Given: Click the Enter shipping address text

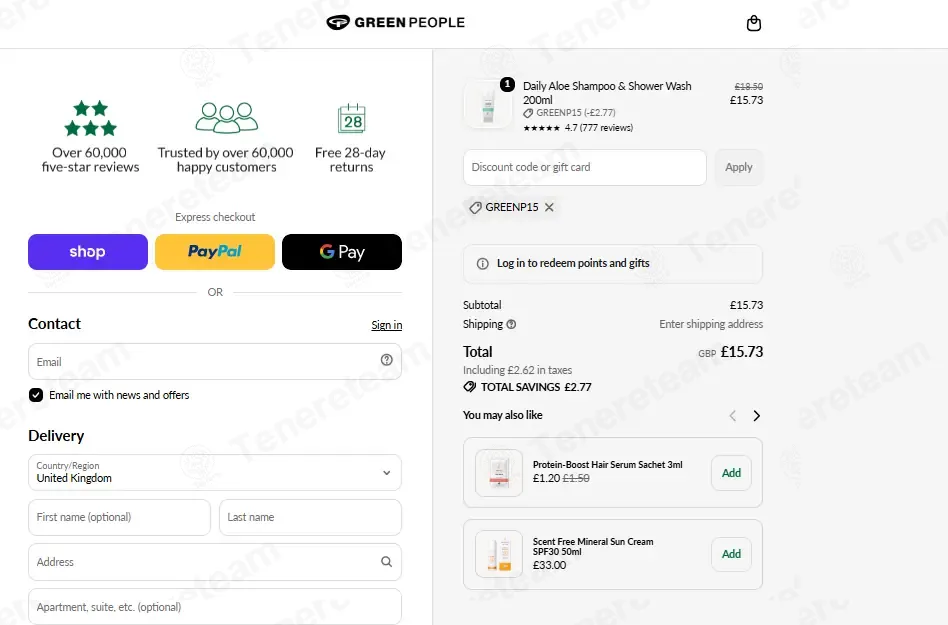Looking at the screenshot, I should 711,324.
